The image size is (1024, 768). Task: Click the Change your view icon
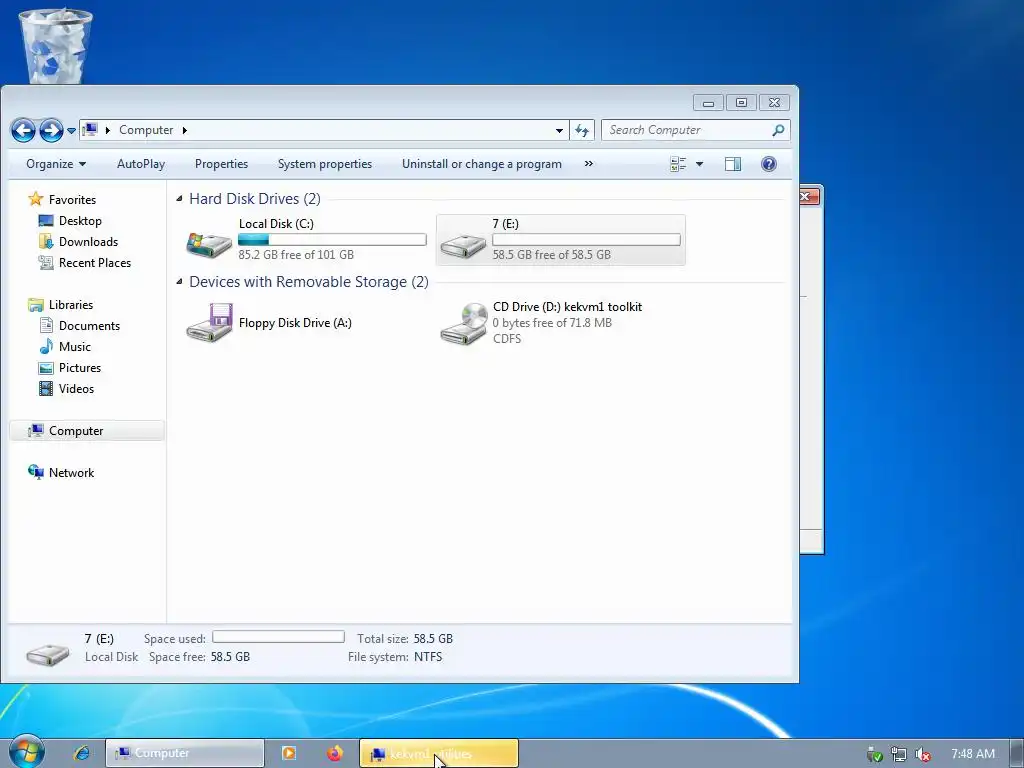pos(678,164)
